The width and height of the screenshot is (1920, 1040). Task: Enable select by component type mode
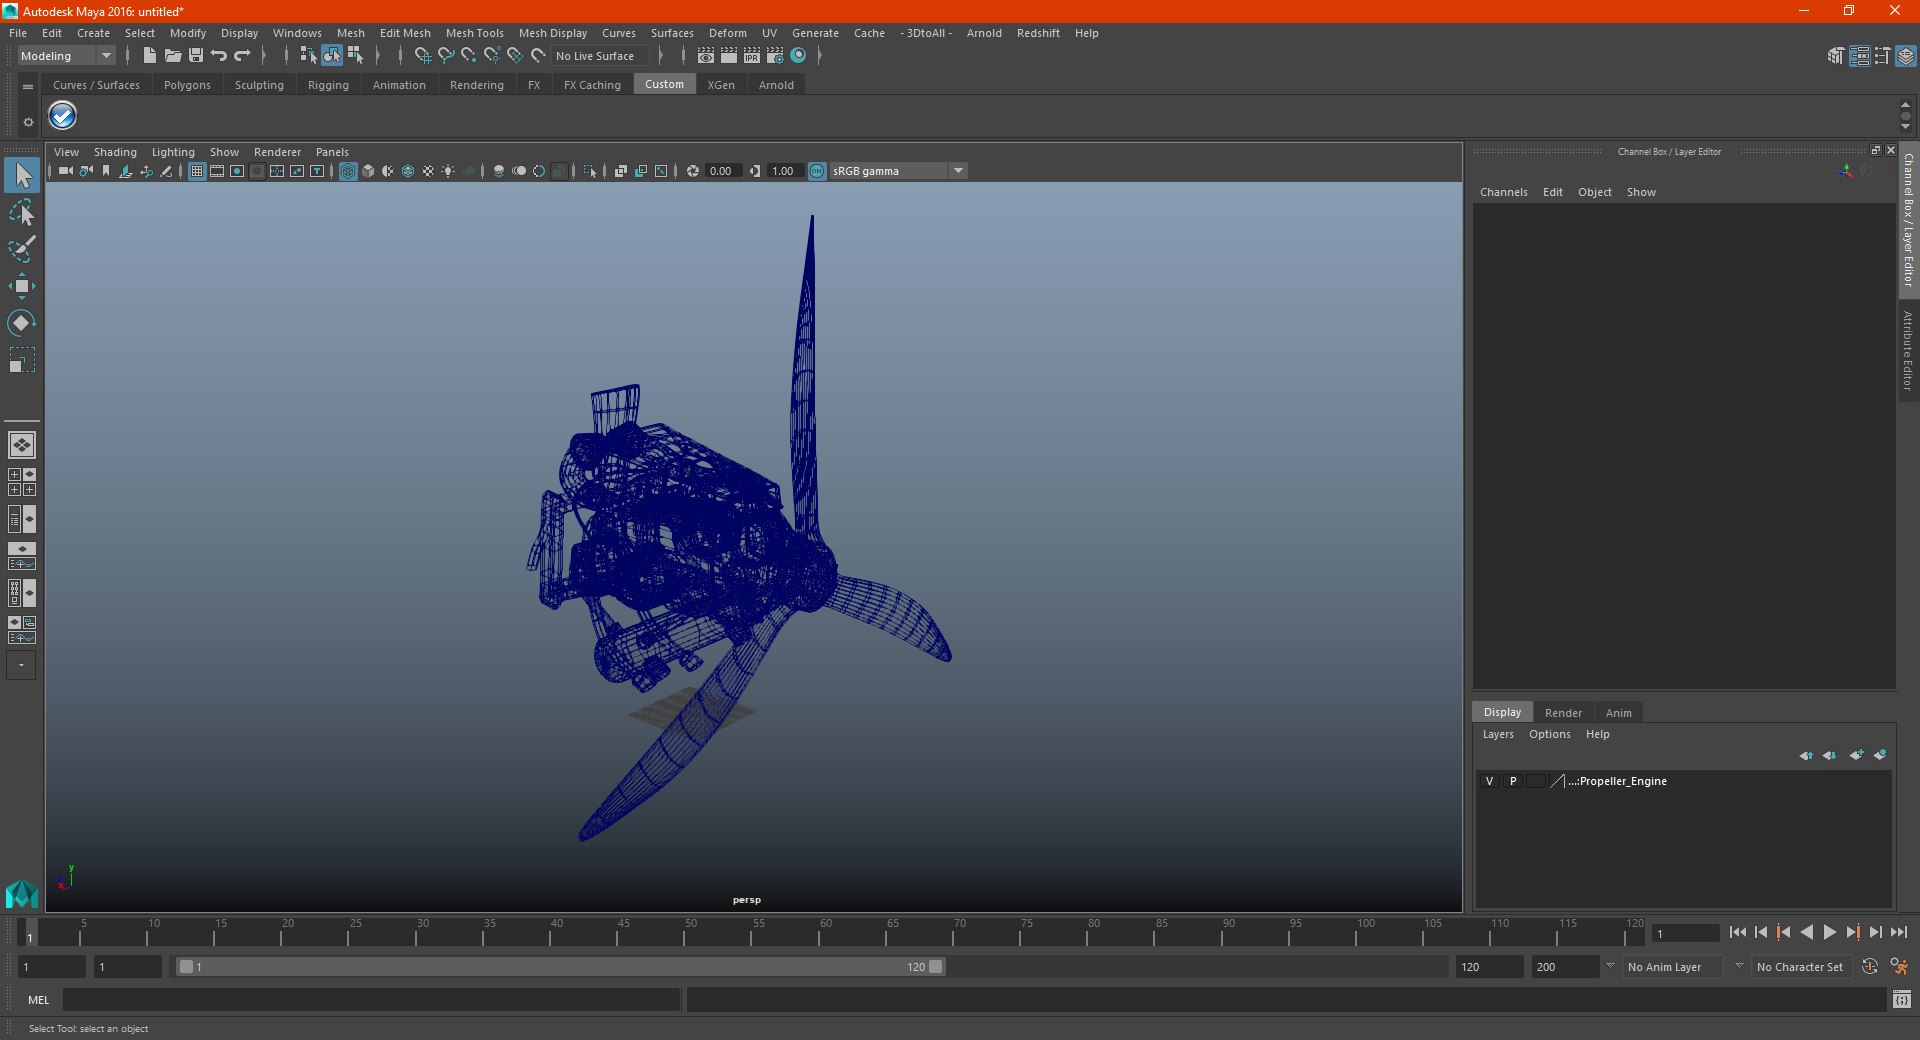point(355,56)
